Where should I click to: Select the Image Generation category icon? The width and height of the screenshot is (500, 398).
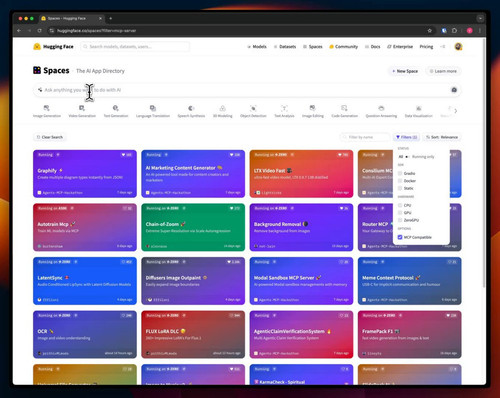point(46,108)
